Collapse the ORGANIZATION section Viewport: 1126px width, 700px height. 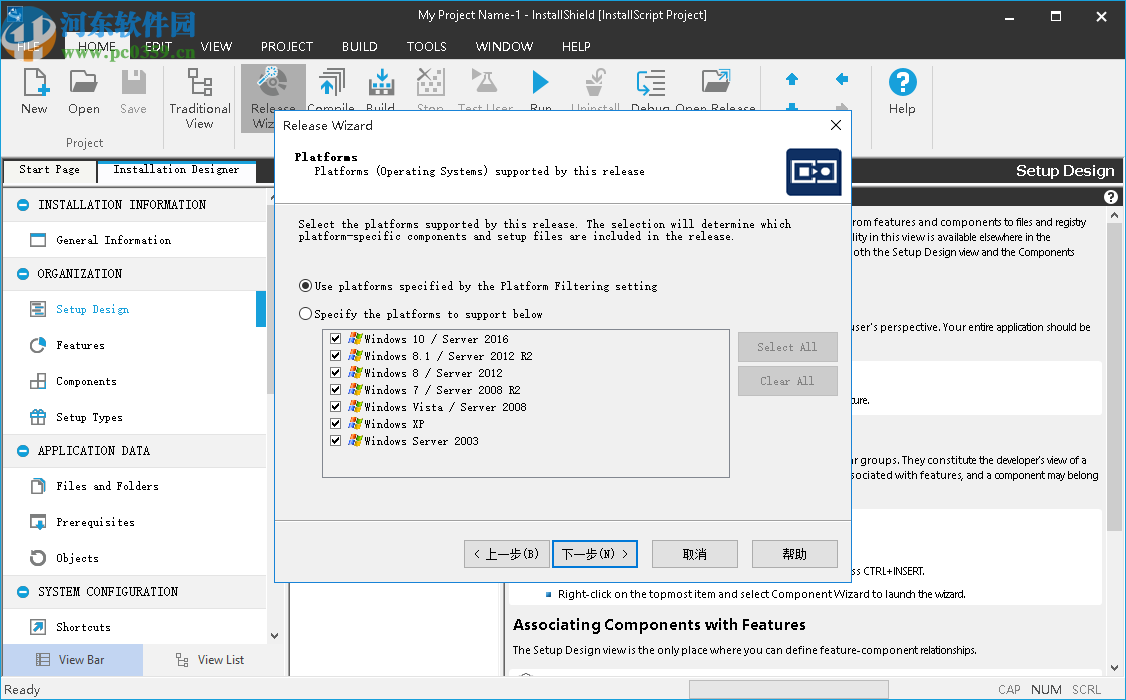[x=22, y=273]
